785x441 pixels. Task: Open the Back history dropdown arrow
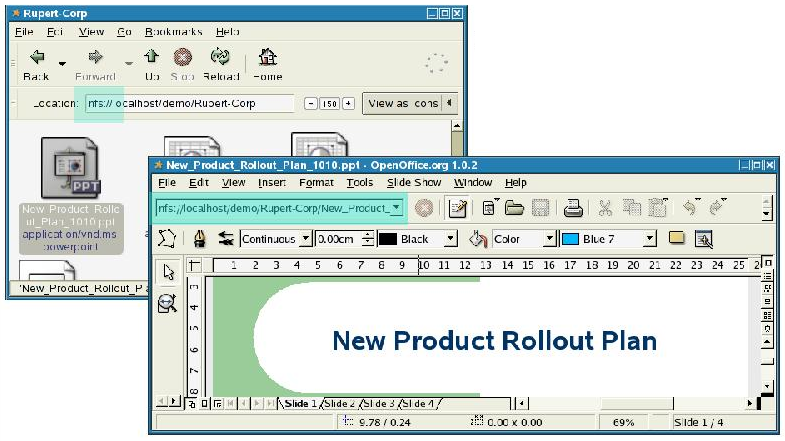62,64
